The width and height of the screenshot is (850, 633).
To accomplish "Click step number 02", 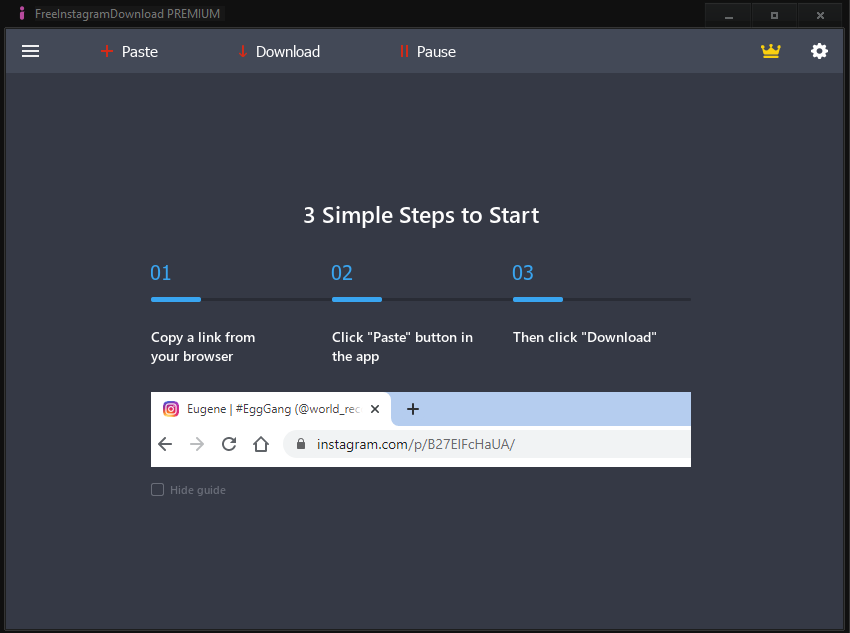I will point(342,273).
